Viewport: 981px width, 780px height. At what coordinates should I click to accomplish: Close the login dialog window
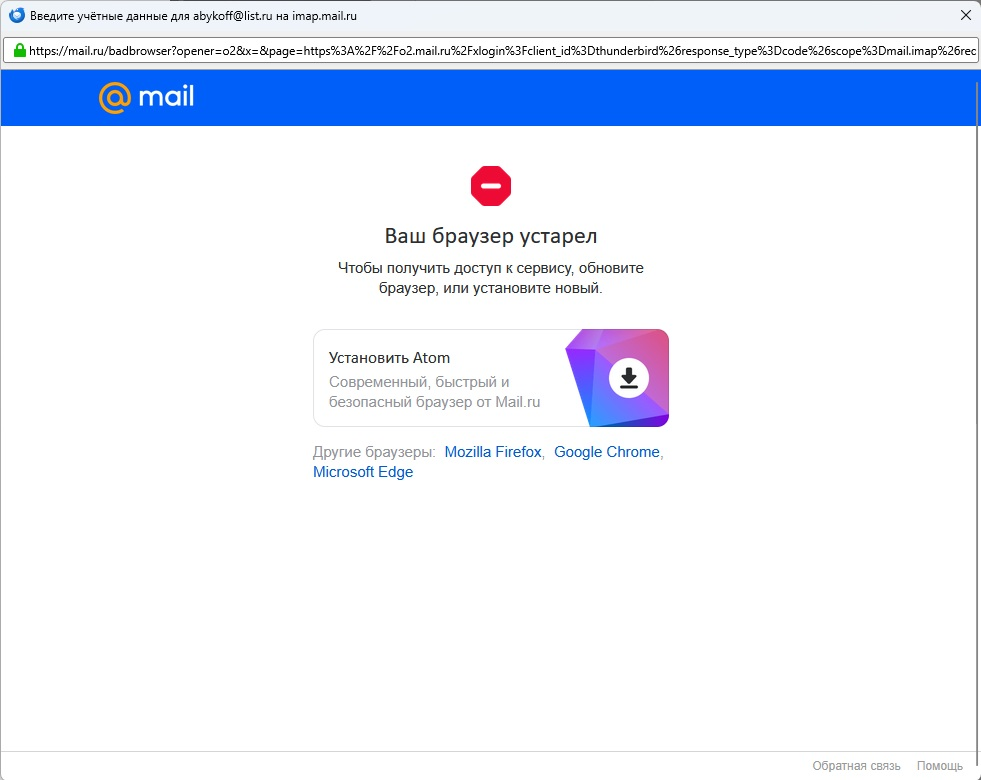[965, 16]
